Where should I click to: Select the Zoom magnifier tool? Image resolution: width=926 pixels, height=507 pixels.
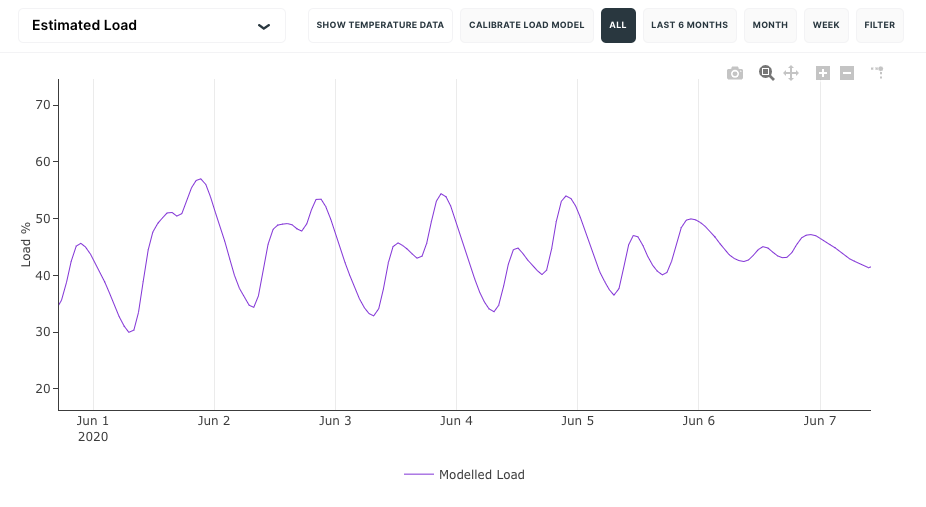tap(767, 73)
